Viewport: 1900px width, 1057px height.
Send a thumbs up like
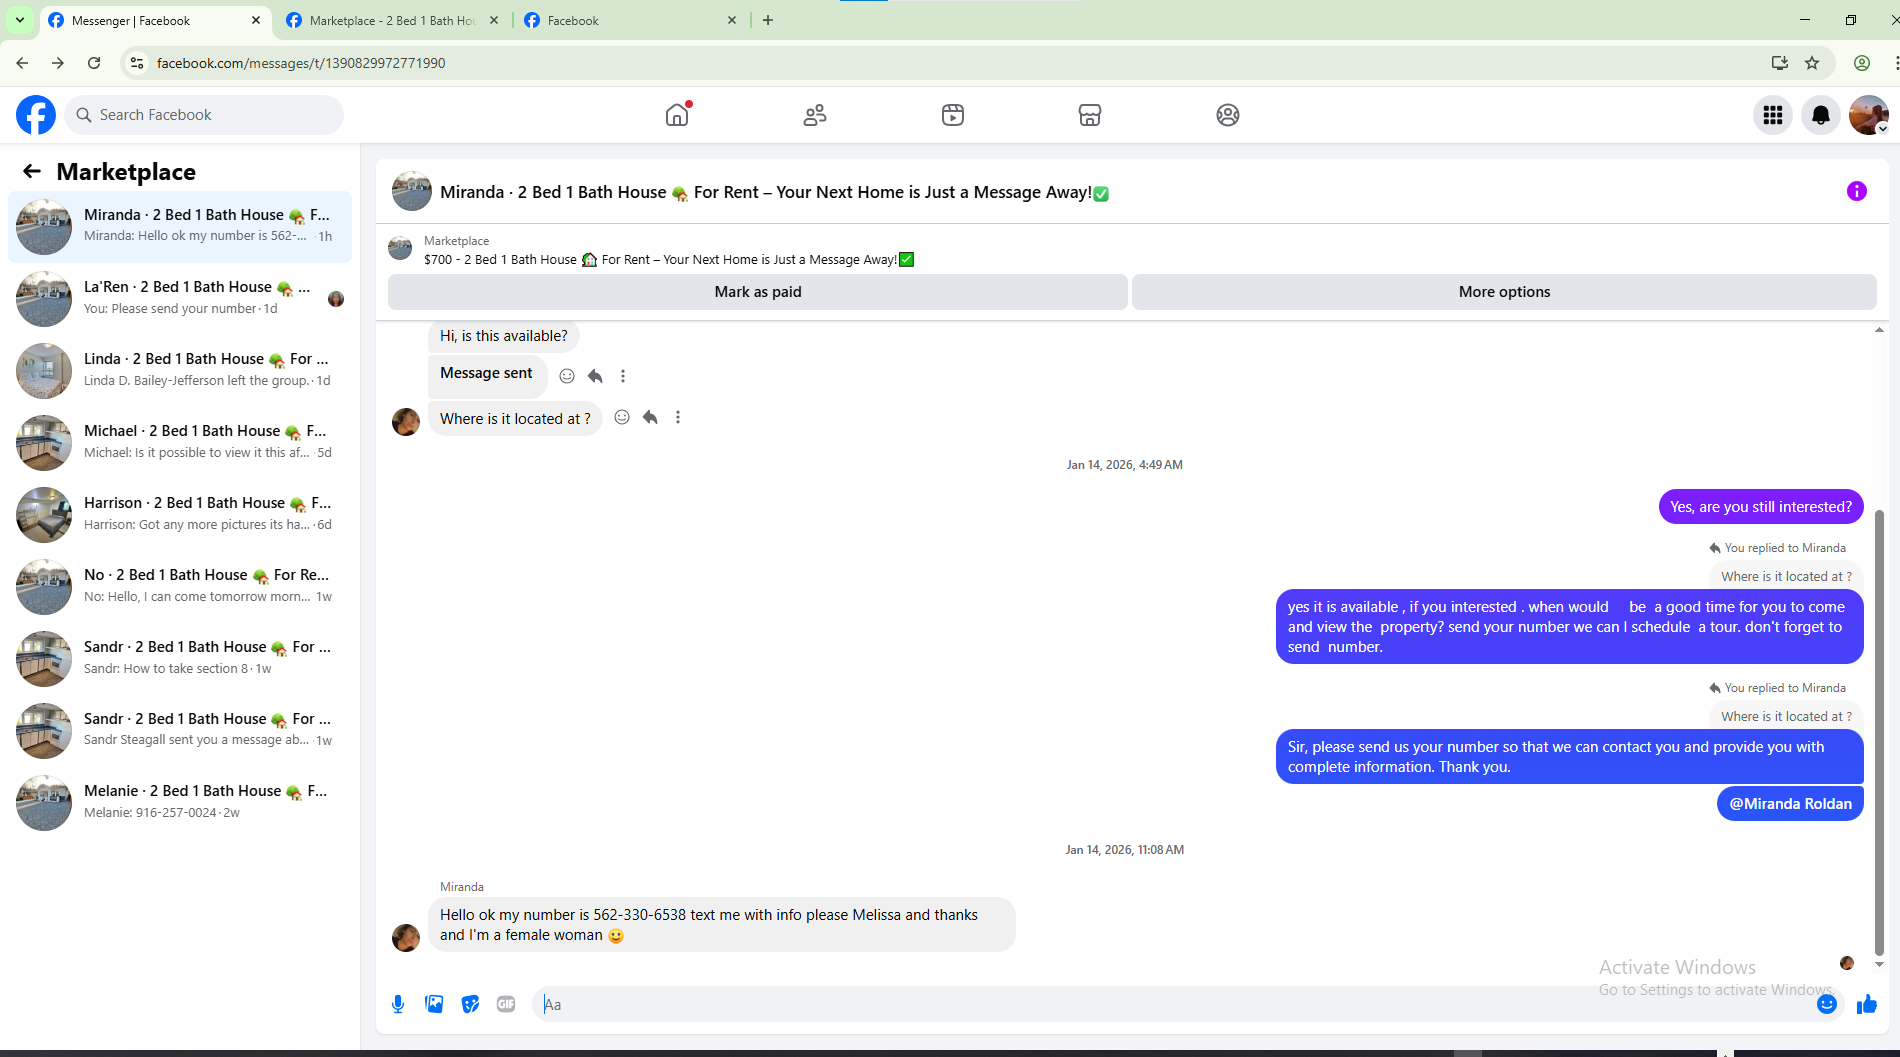(x=1866, y=1004)
